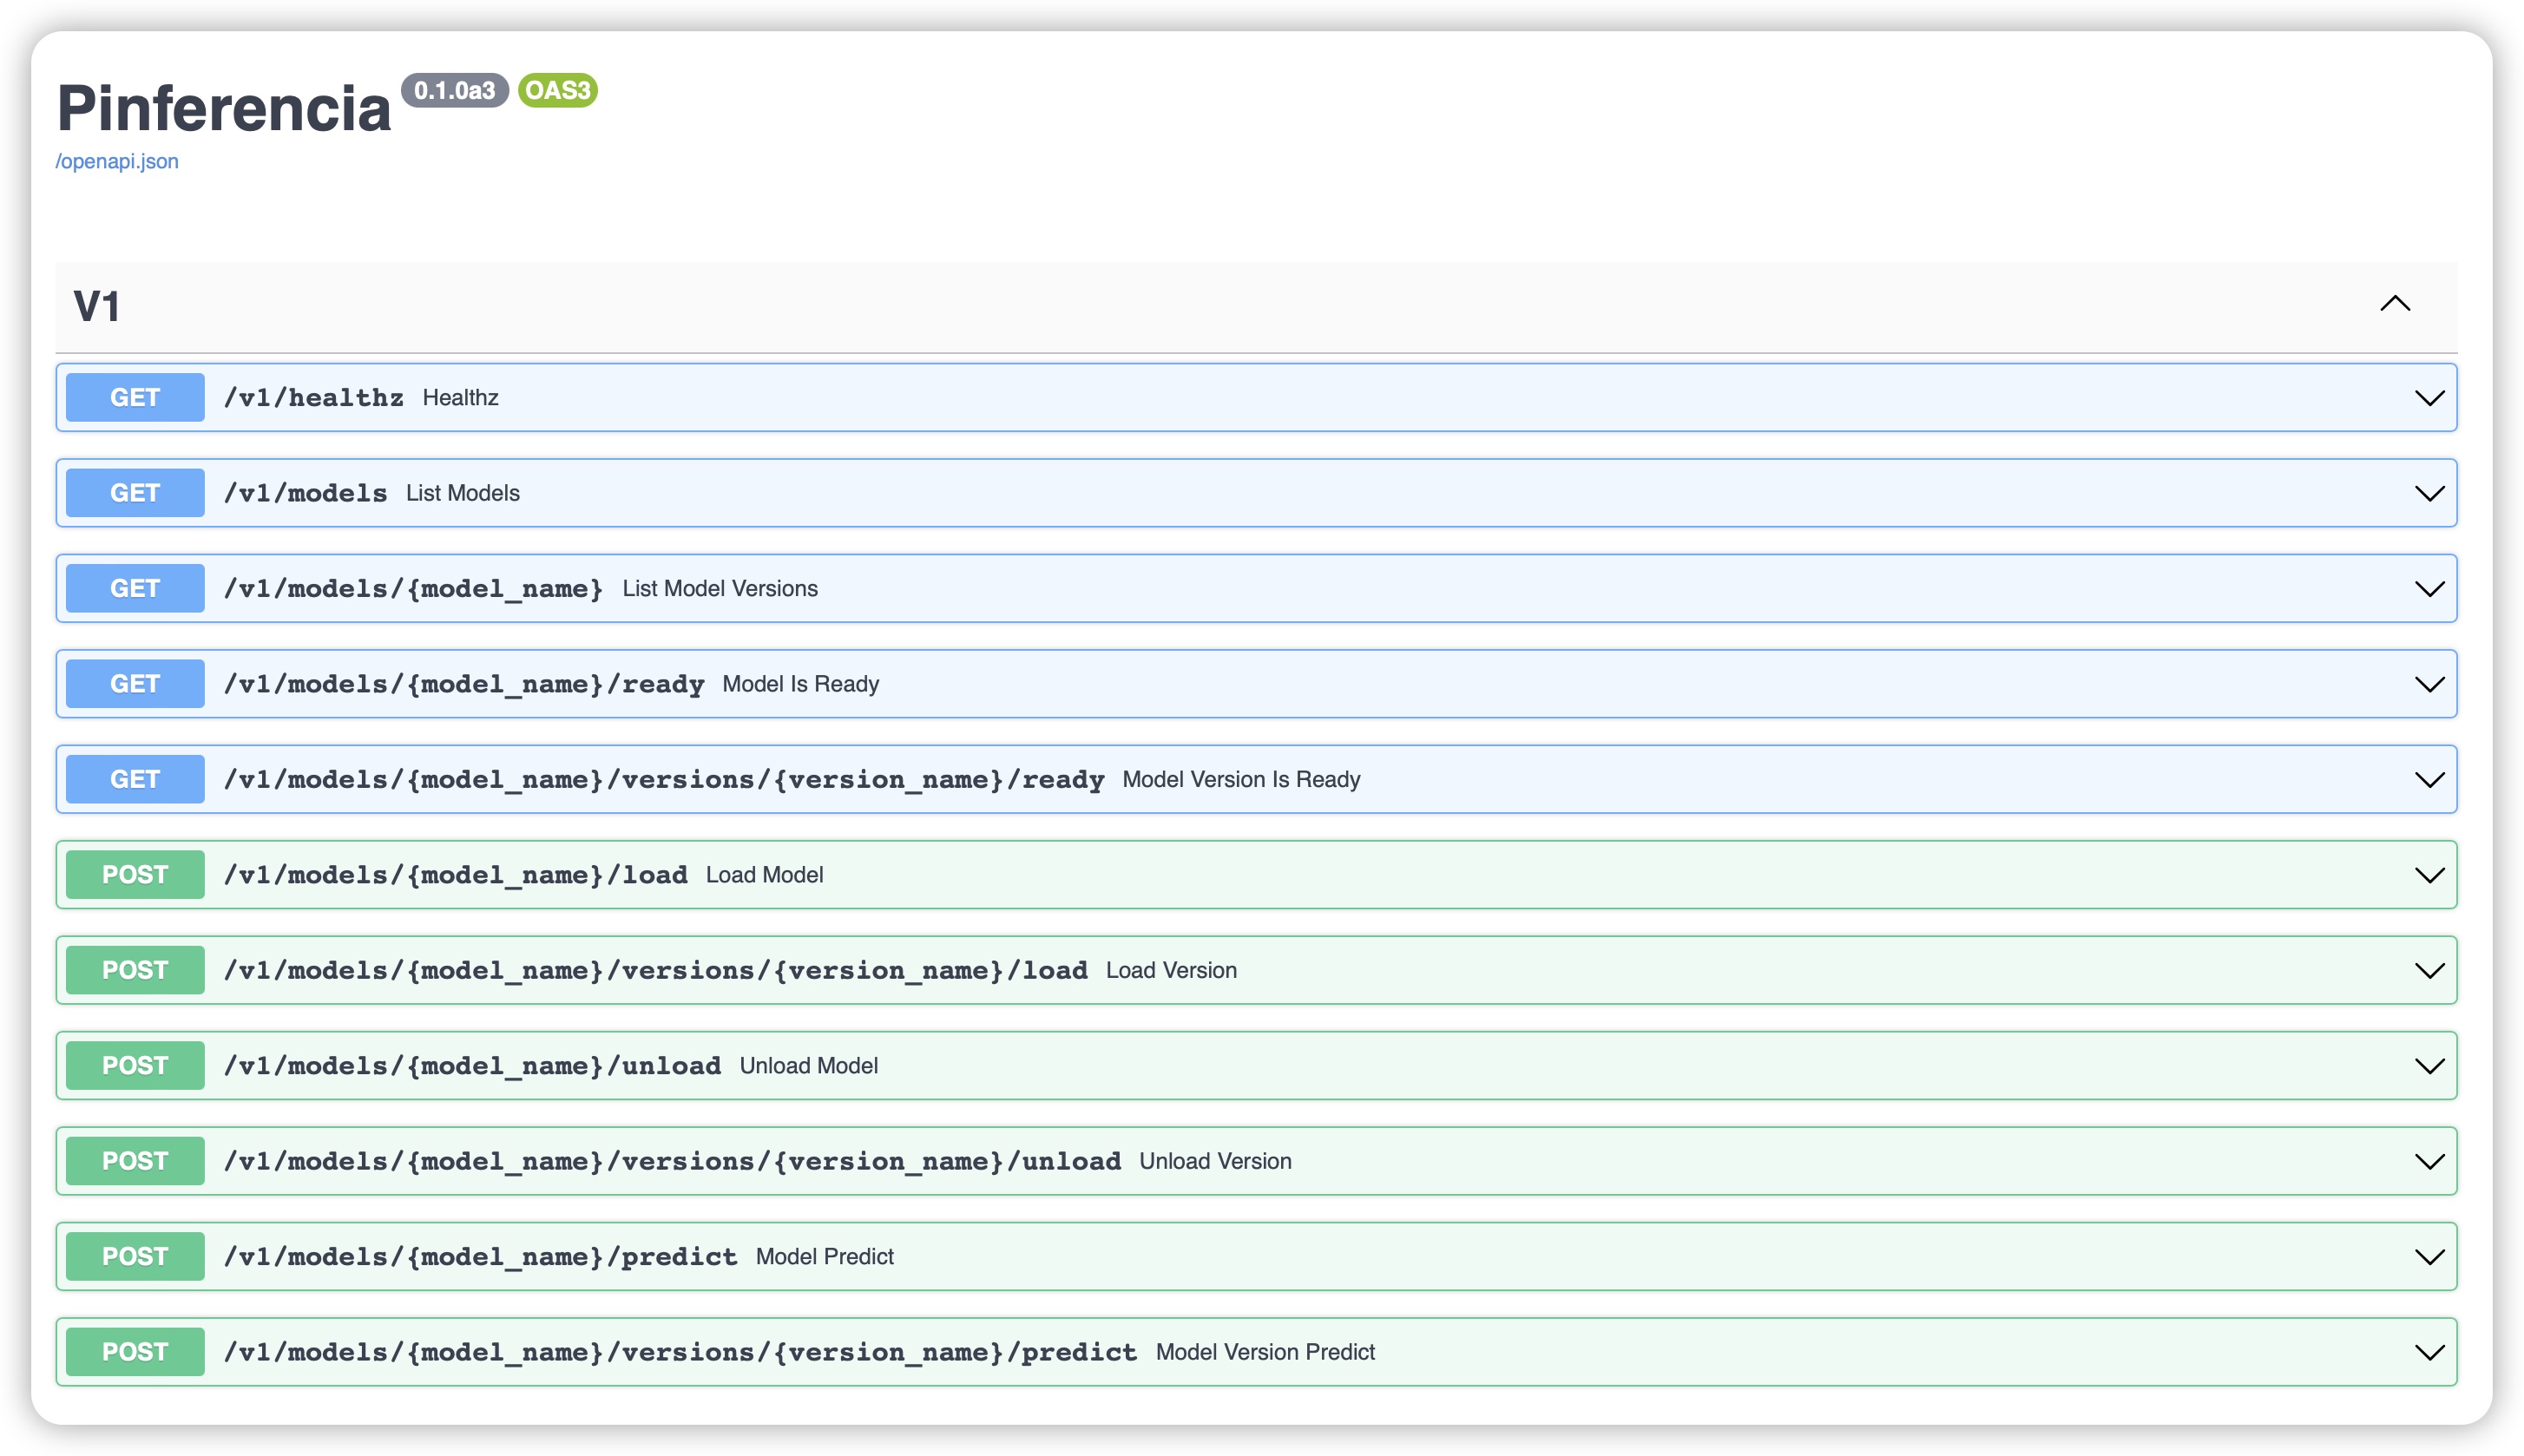Click the /v1/models/{model_name}/load path
2524x1456 pixels.
(456, 875)
